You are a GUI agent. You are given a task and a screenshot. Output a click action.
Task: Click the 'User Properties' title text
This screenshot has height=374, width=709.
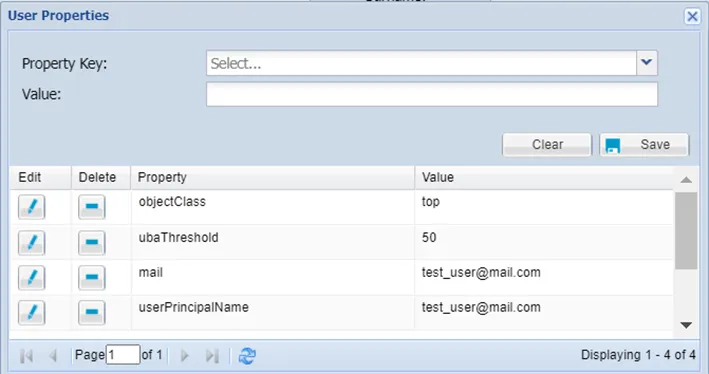58,16
